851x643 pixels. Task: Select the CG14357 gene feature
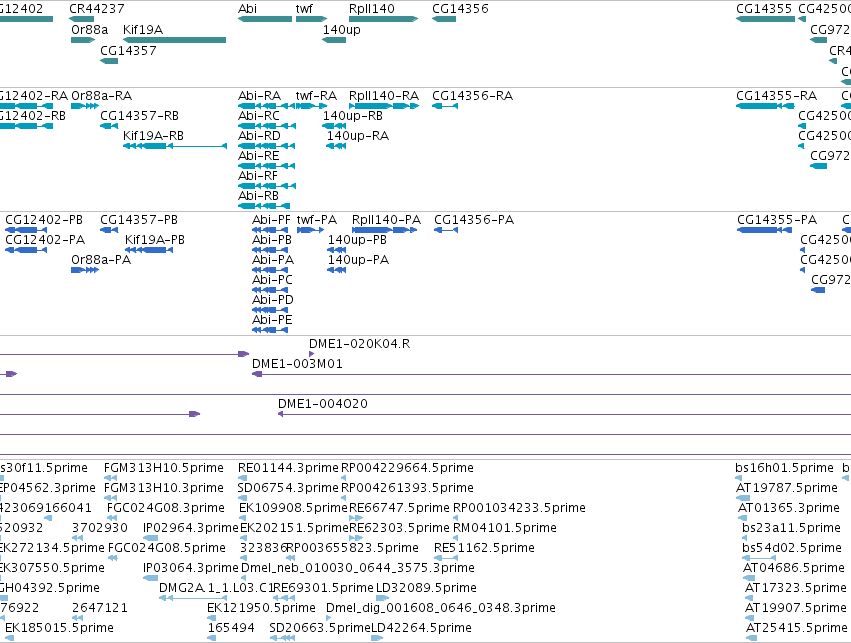pyautogui.click(x=109, y=61)
